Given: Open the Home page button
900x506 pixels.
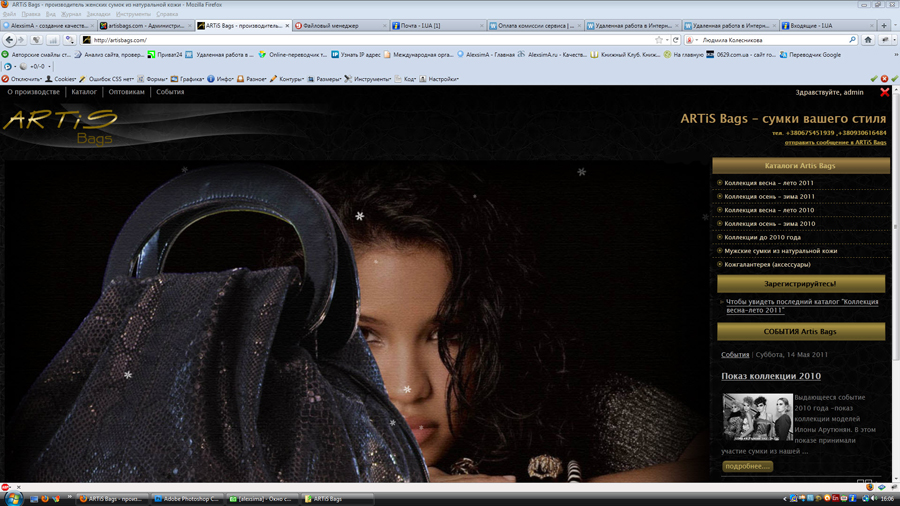Looking at the screenshot, I should [x=868, y=40].
